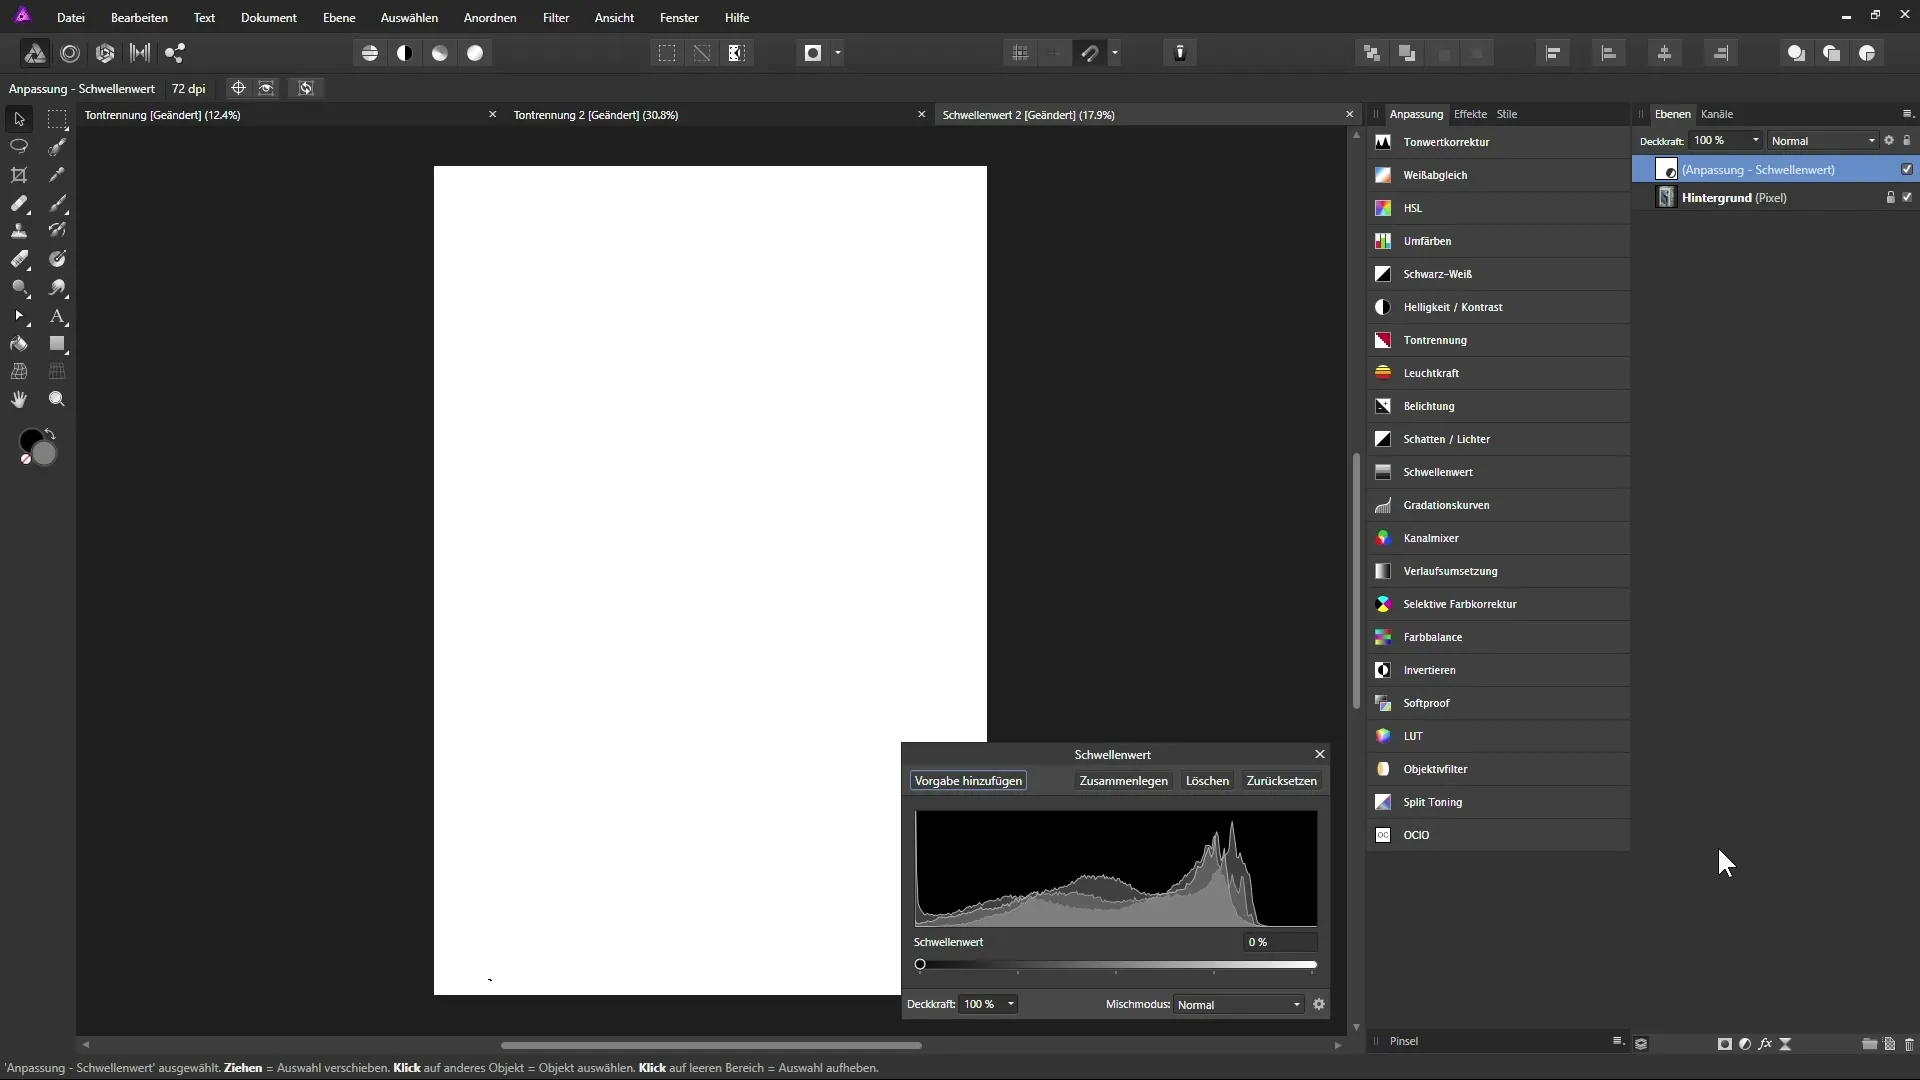Toggle lock on Hintergrund layer
This screenshot has width=1920, height=1080.
pos(1890,197)
